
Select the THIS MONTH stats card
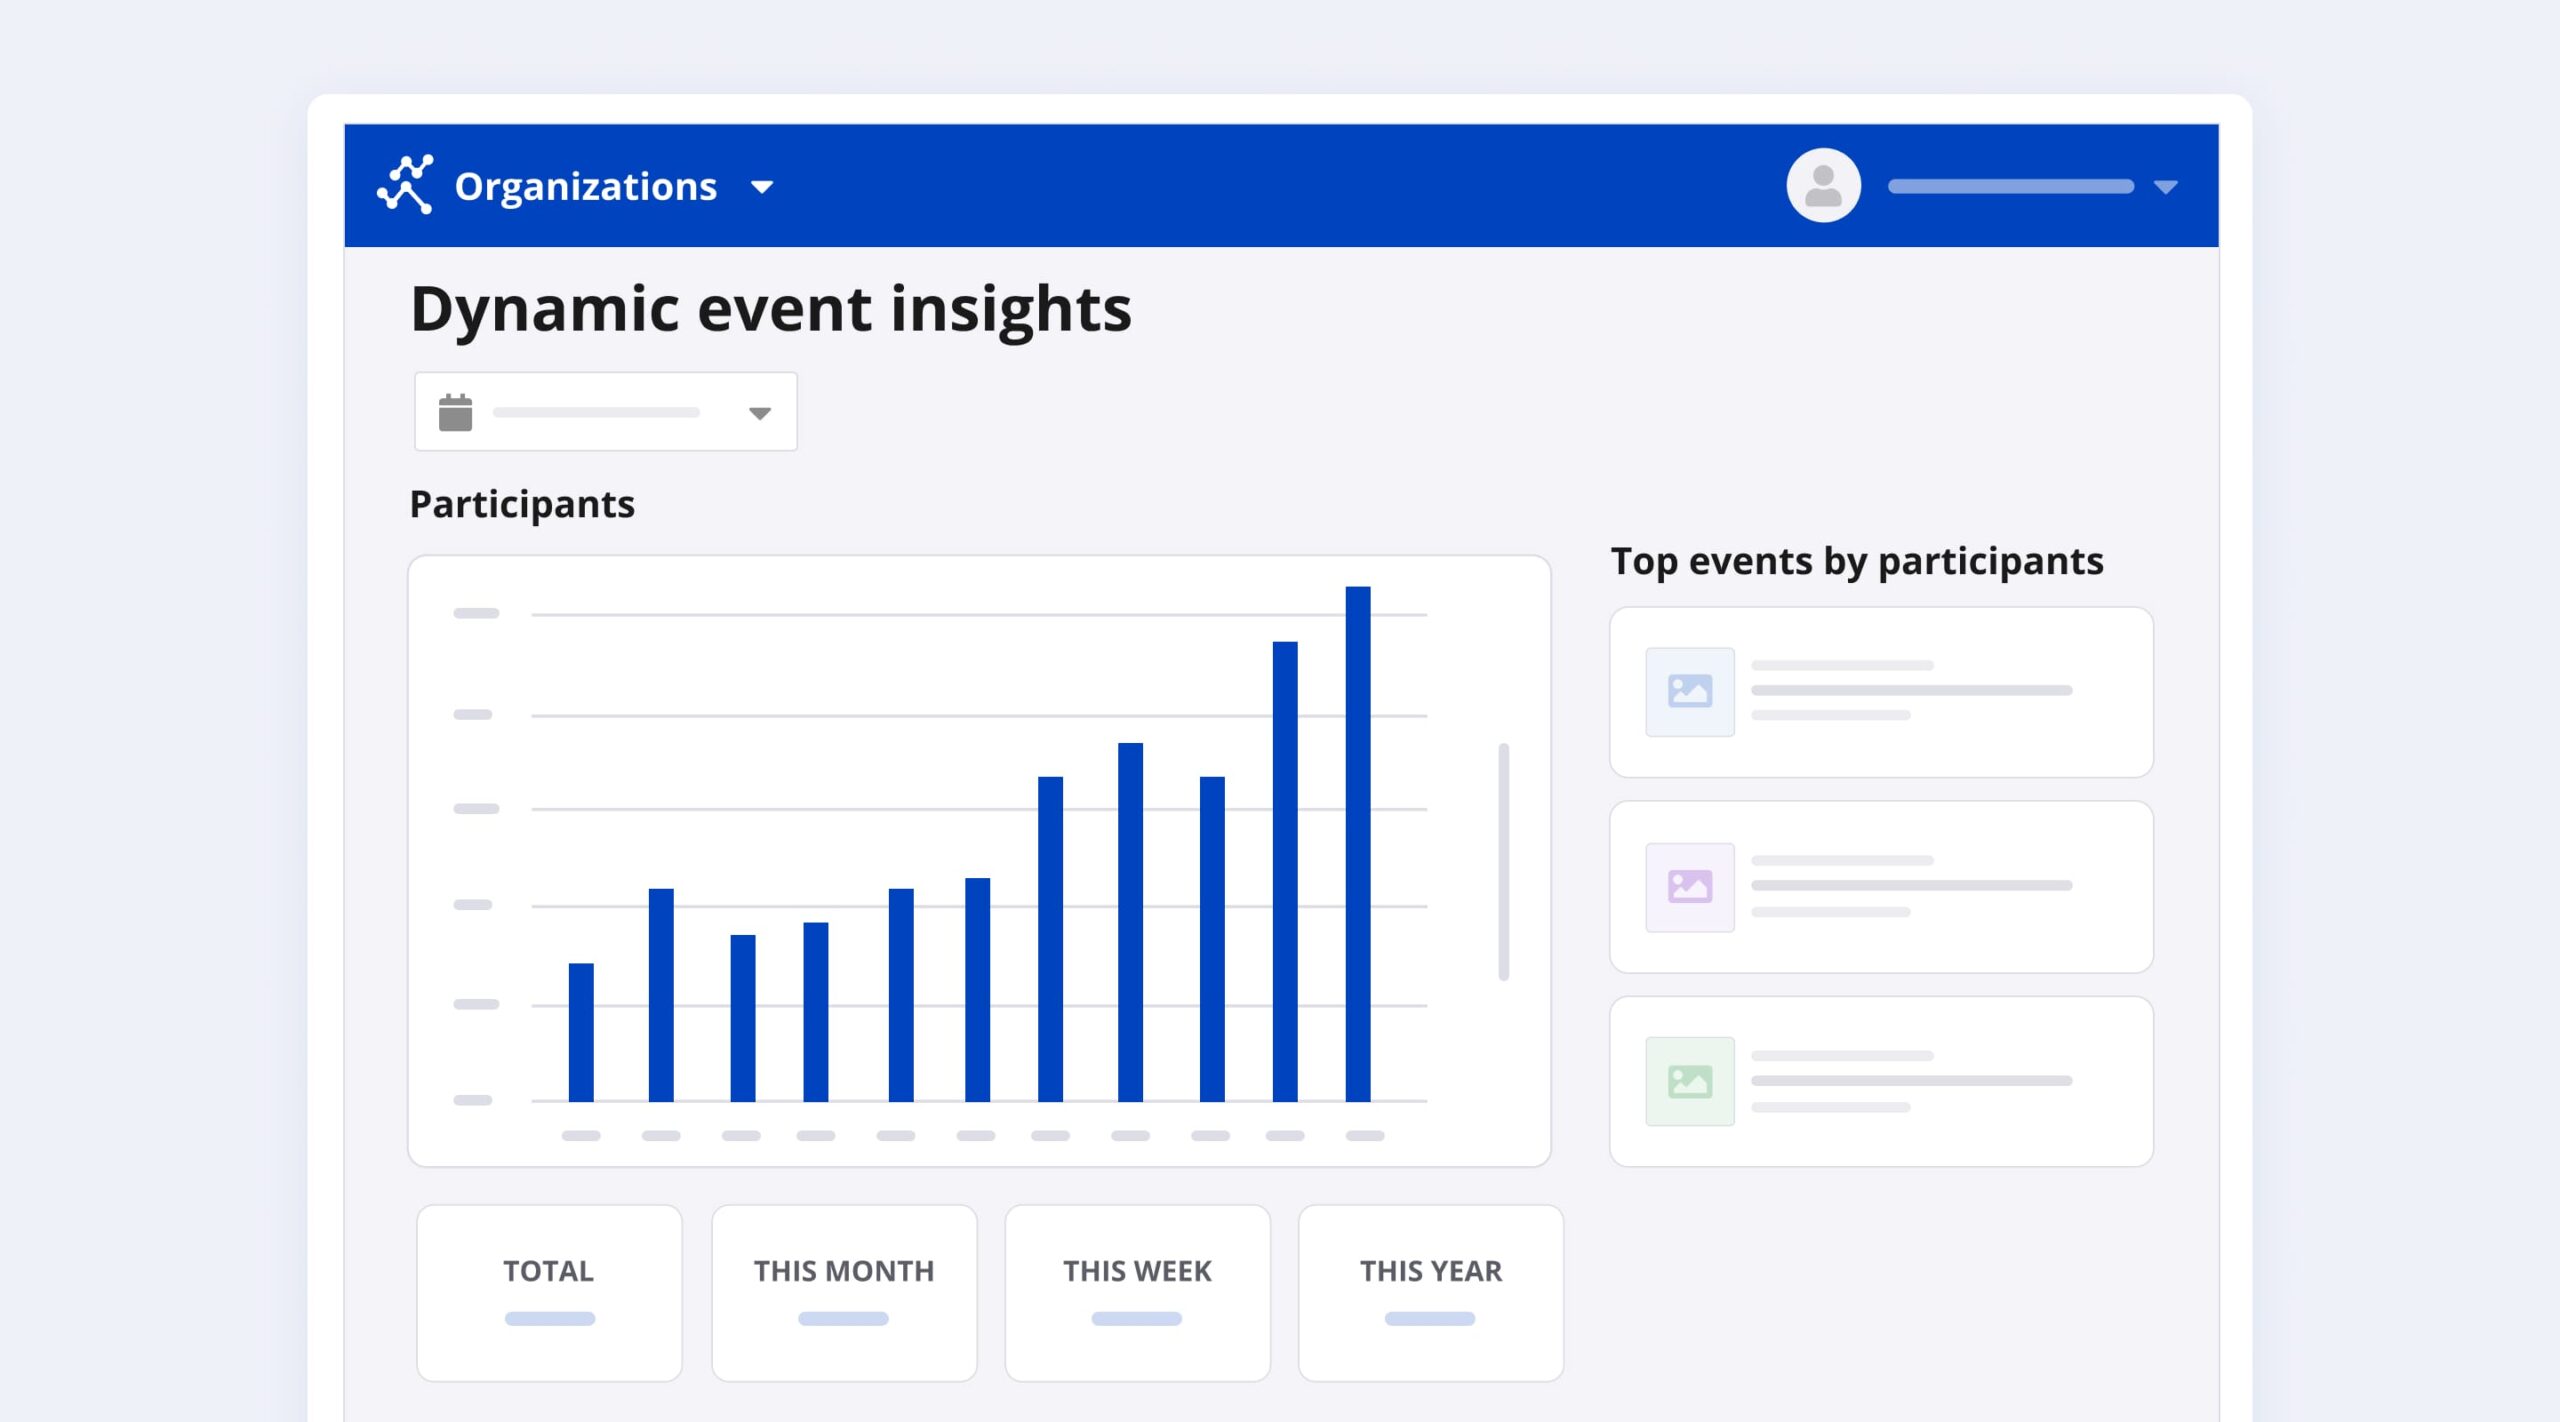pos(843,1292)
